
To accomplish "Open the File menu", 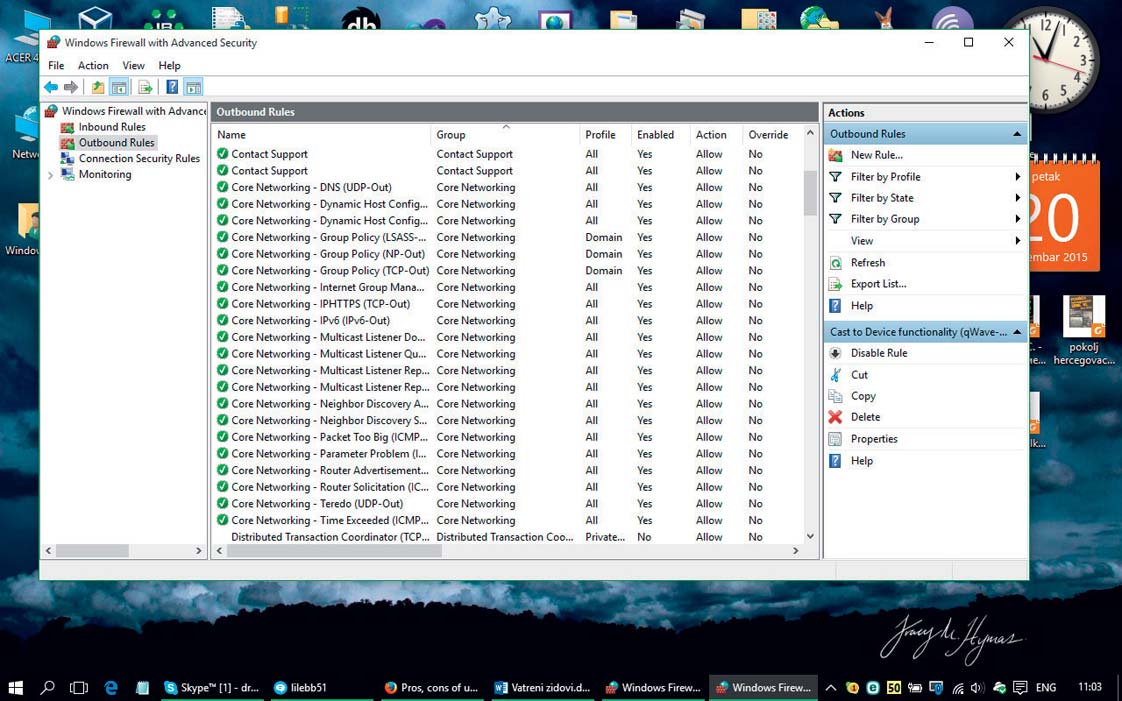I will pos(56,65).
